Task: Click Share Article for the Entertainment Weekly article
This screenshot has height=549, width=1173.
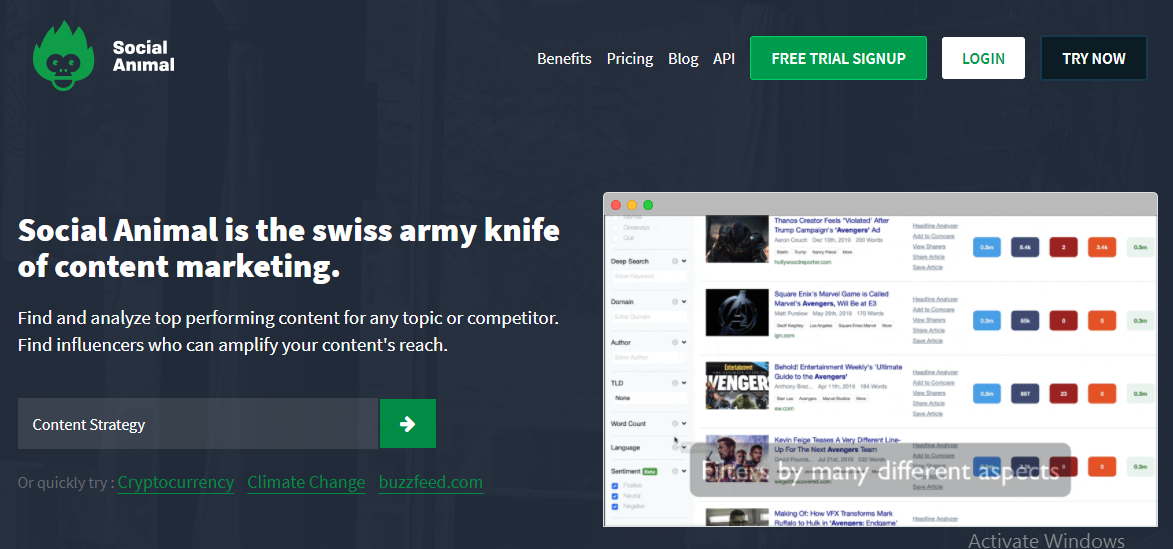Action: point(928,403)
